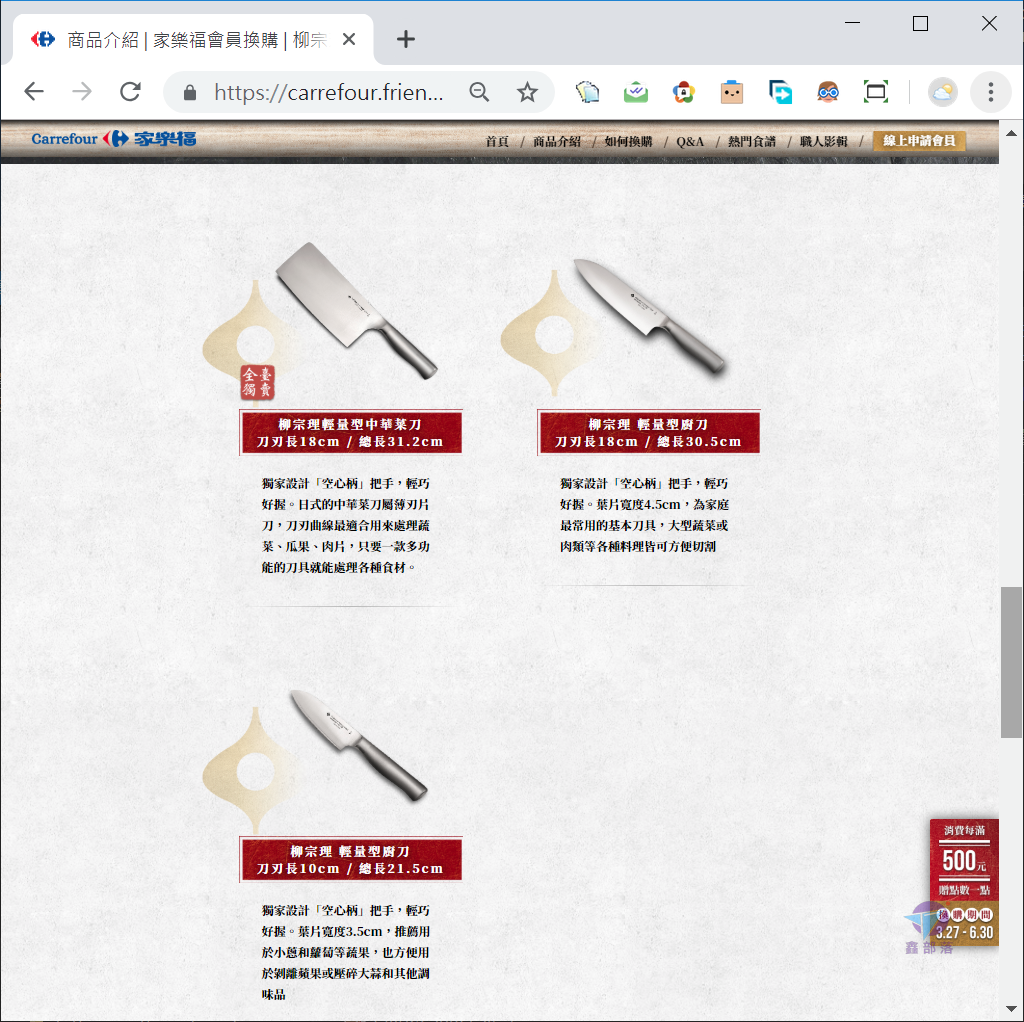
Task: Click the Chinese cleaver knife image
Action: (x=357, y=310)
